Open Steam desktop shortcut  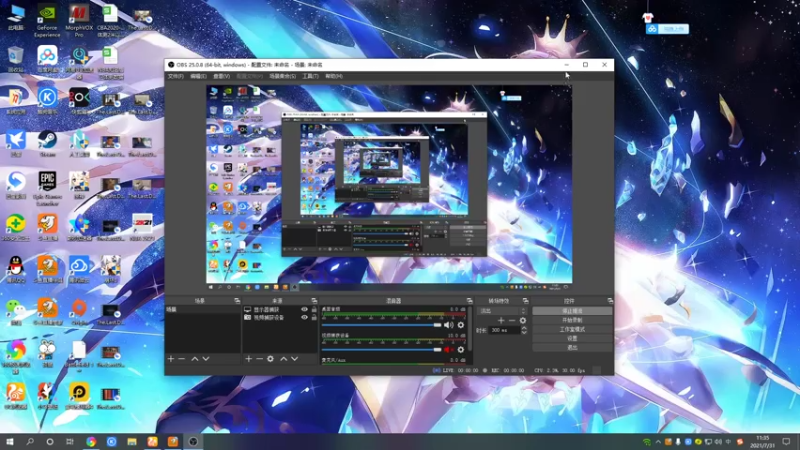click(47, 143)
